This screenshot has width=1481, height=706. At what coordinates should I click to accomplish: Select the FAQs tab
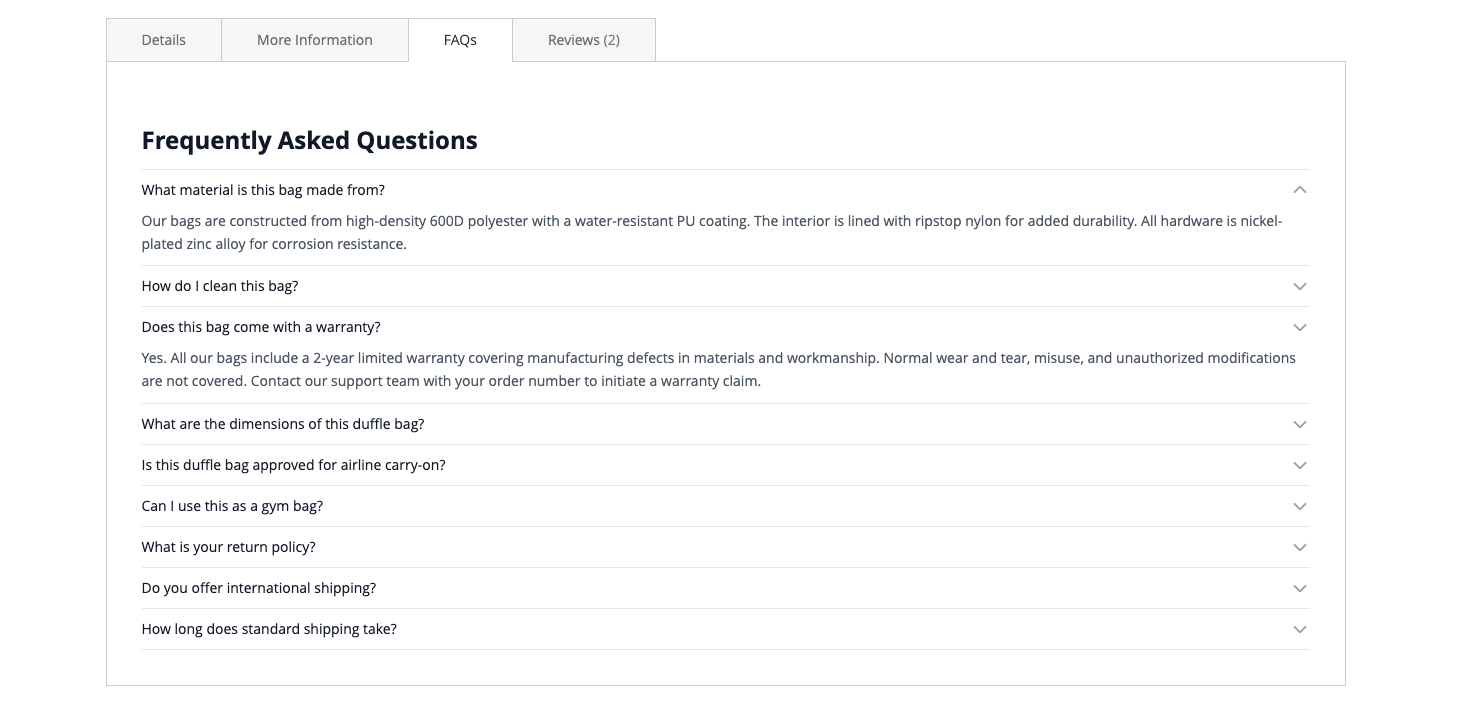460,40
